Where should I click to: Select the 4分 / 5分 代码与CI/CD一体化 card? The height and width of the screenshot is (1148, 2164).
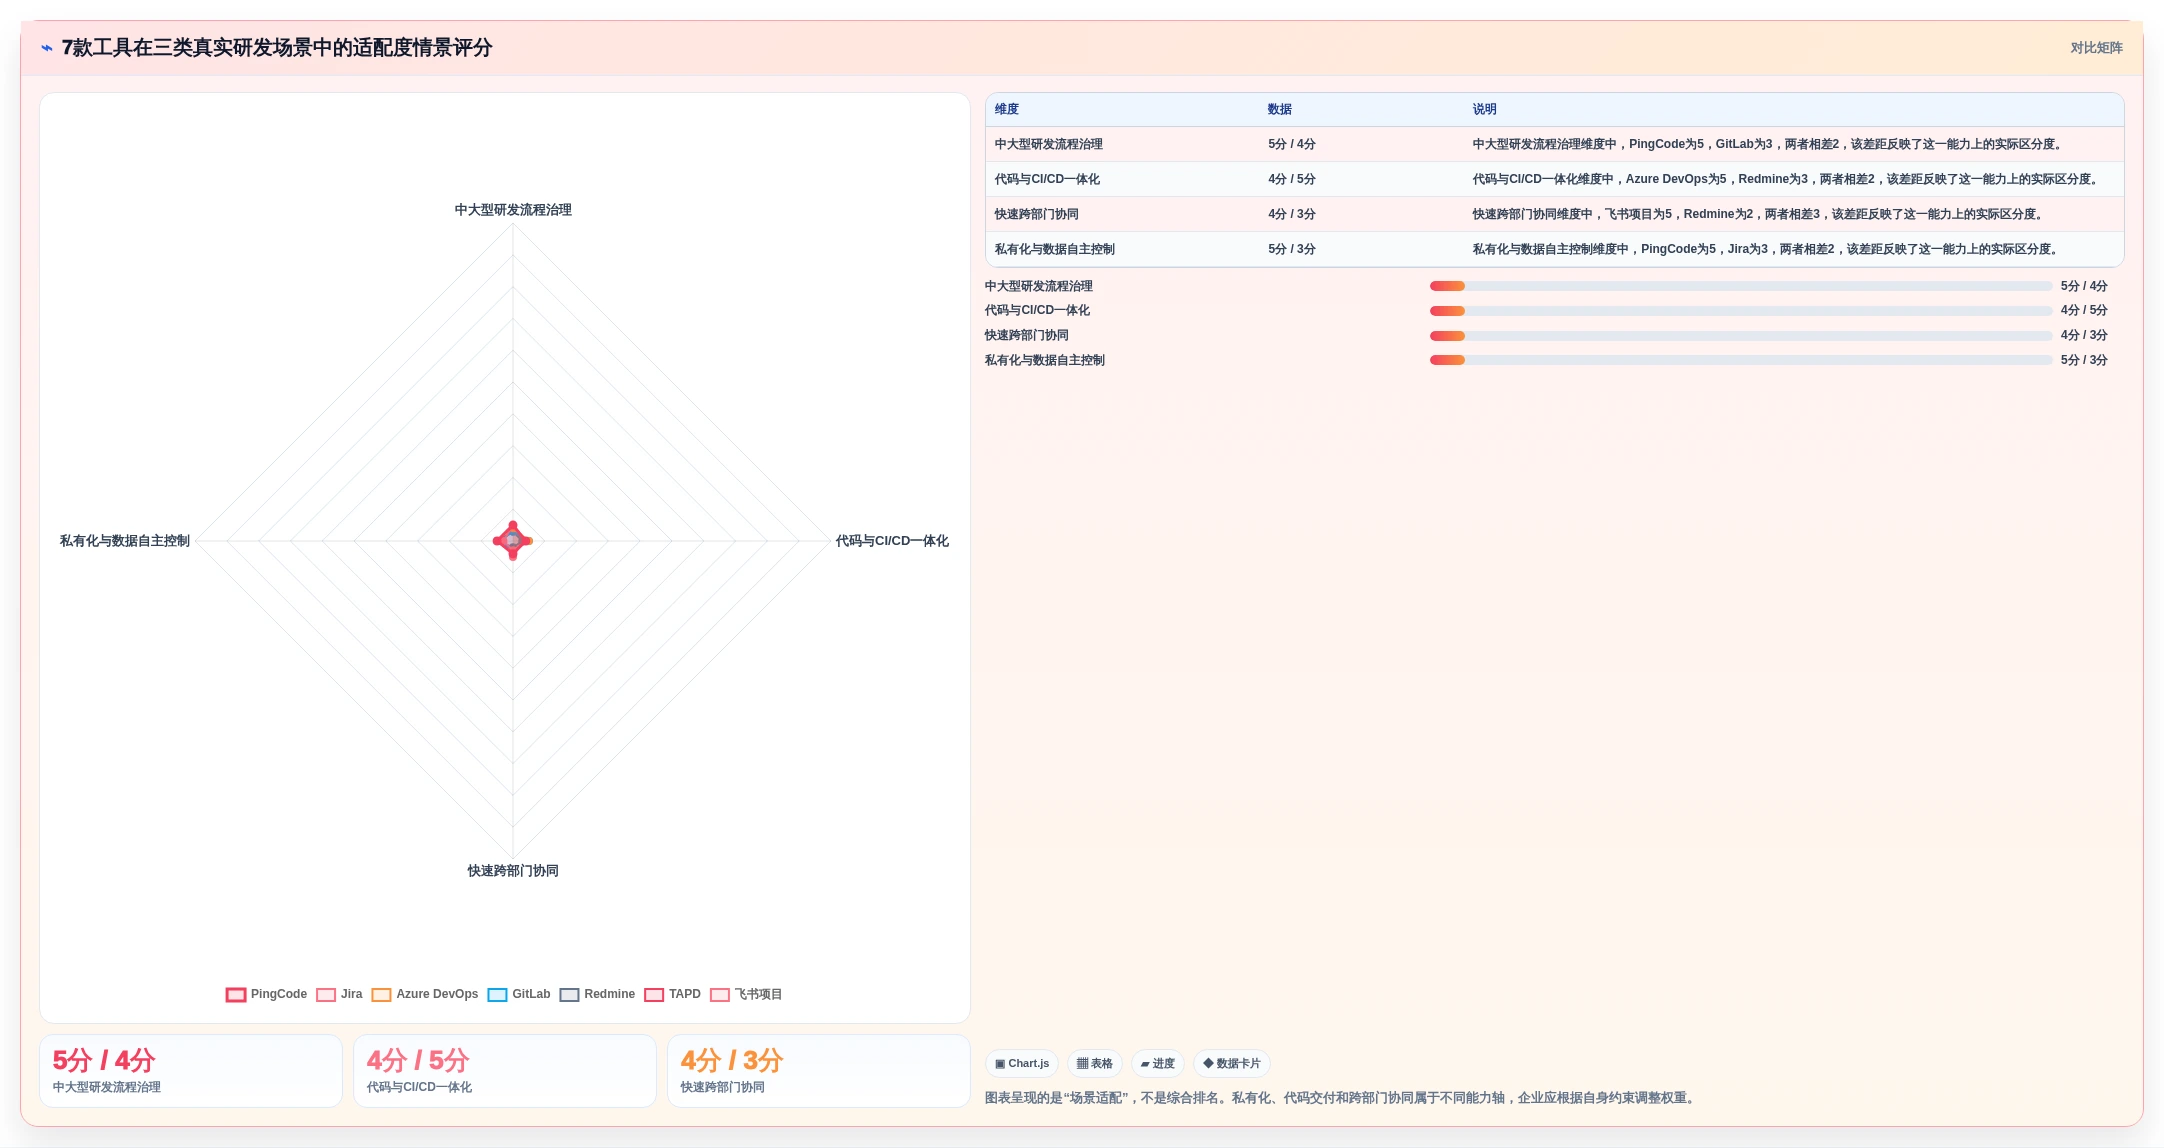[505, 1071]
